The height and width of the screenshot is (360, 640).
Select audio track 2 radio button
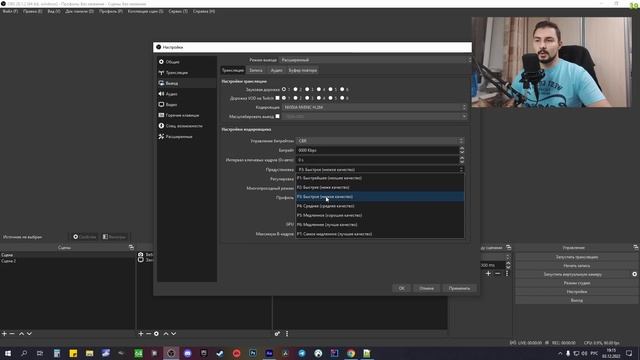(296, 89)
